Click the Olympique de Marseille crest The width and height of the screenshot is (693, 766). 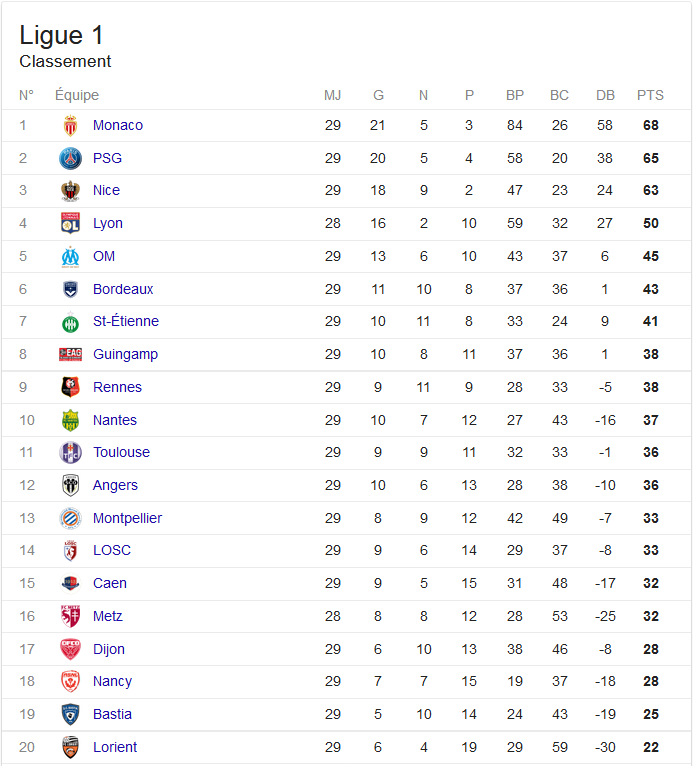click(x=70, y=256)
